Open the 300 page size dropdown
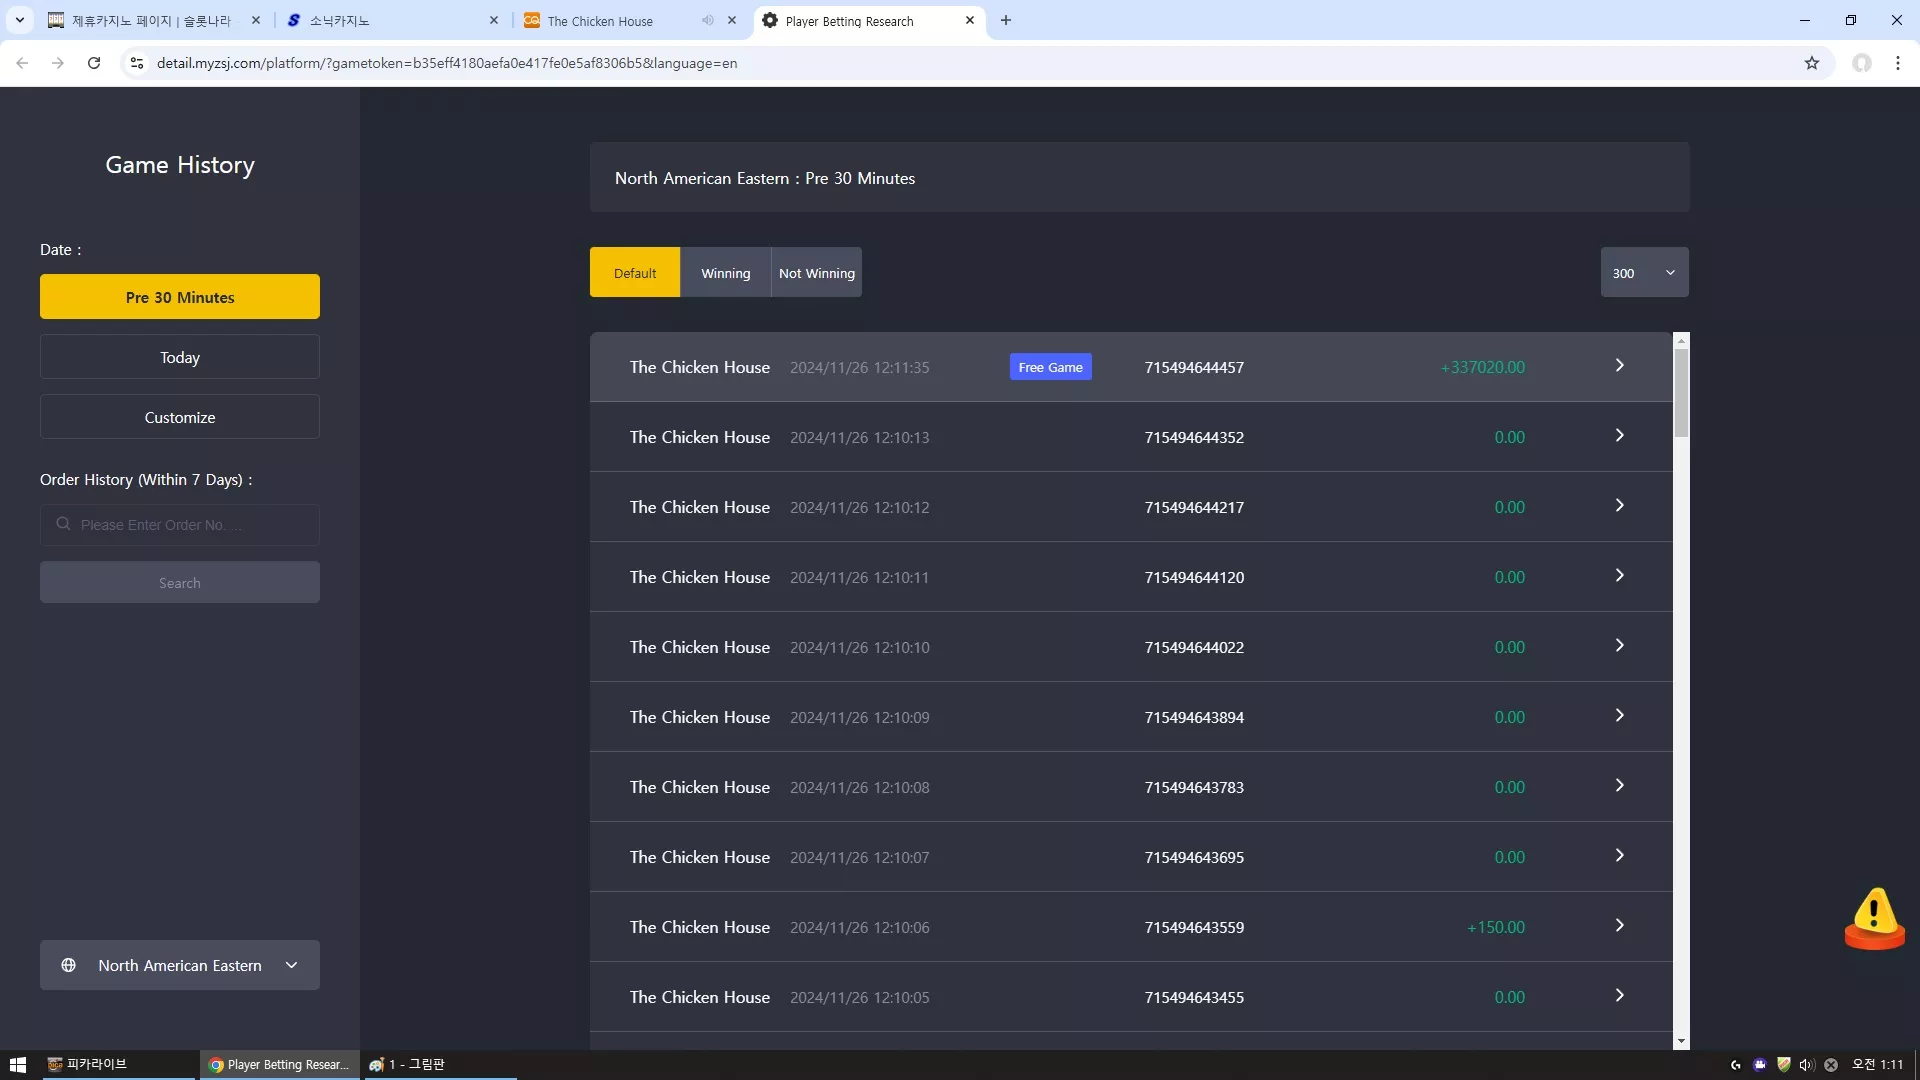This screenshot has width=1920, height=1080. (1644, 272)
